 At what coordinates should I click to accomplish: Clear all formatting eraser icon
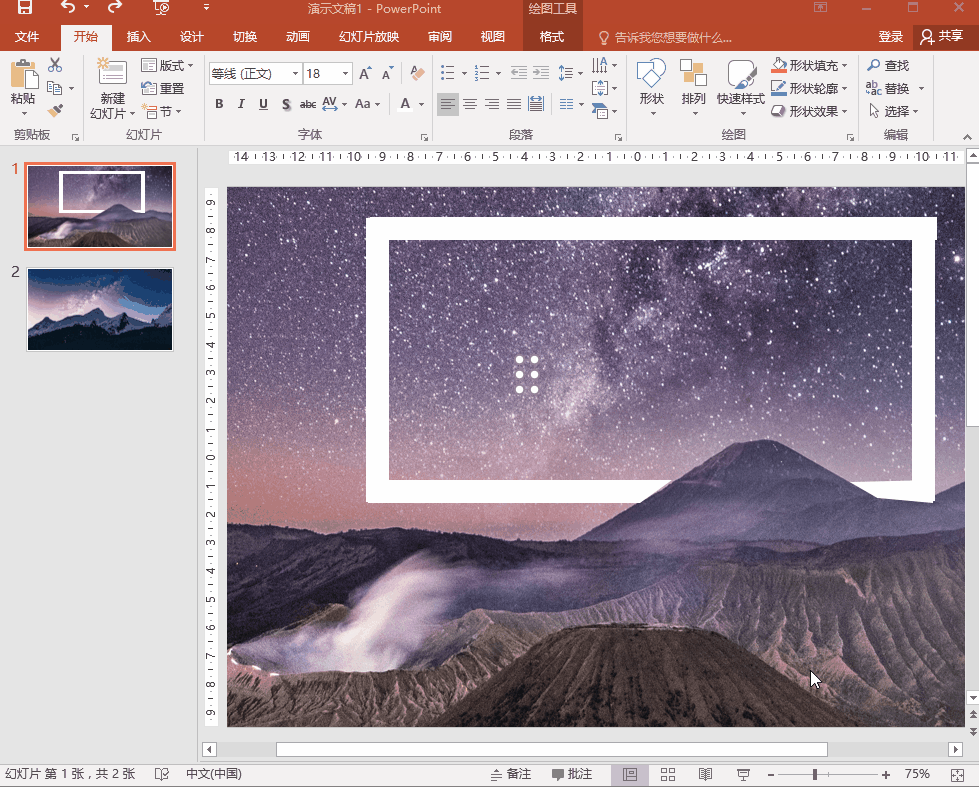point(417,74)
